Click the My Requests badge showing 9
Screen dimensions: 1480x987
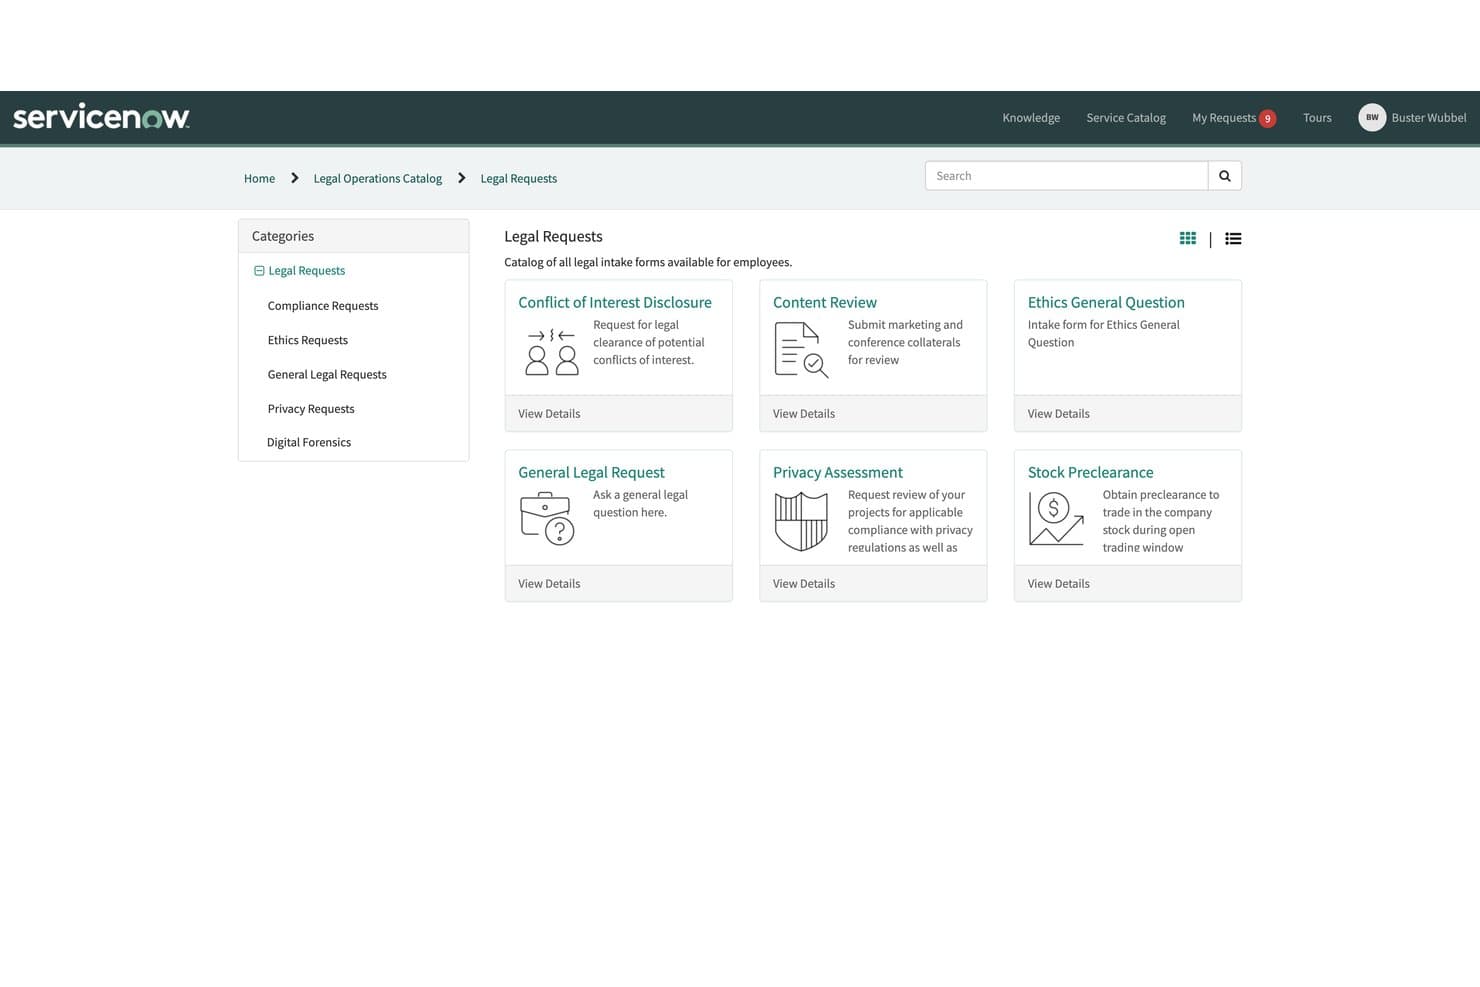click(x=1267, y=118)
